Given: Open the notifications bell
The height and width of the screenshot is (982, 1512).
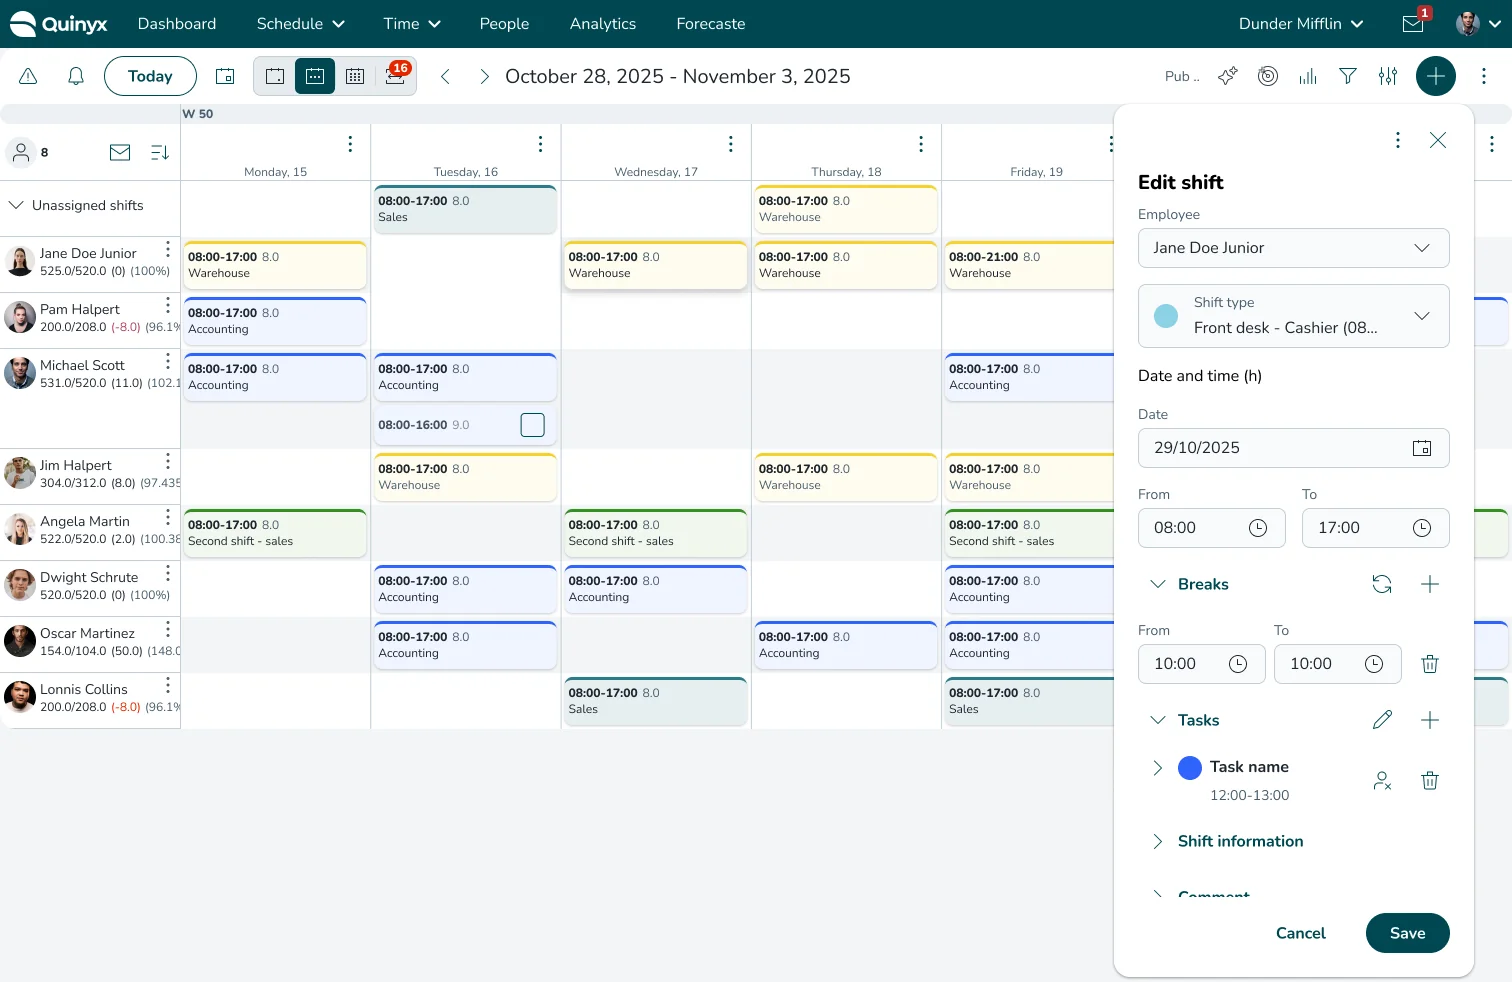Looking at the screenshot, I should (x=76, y=76).
